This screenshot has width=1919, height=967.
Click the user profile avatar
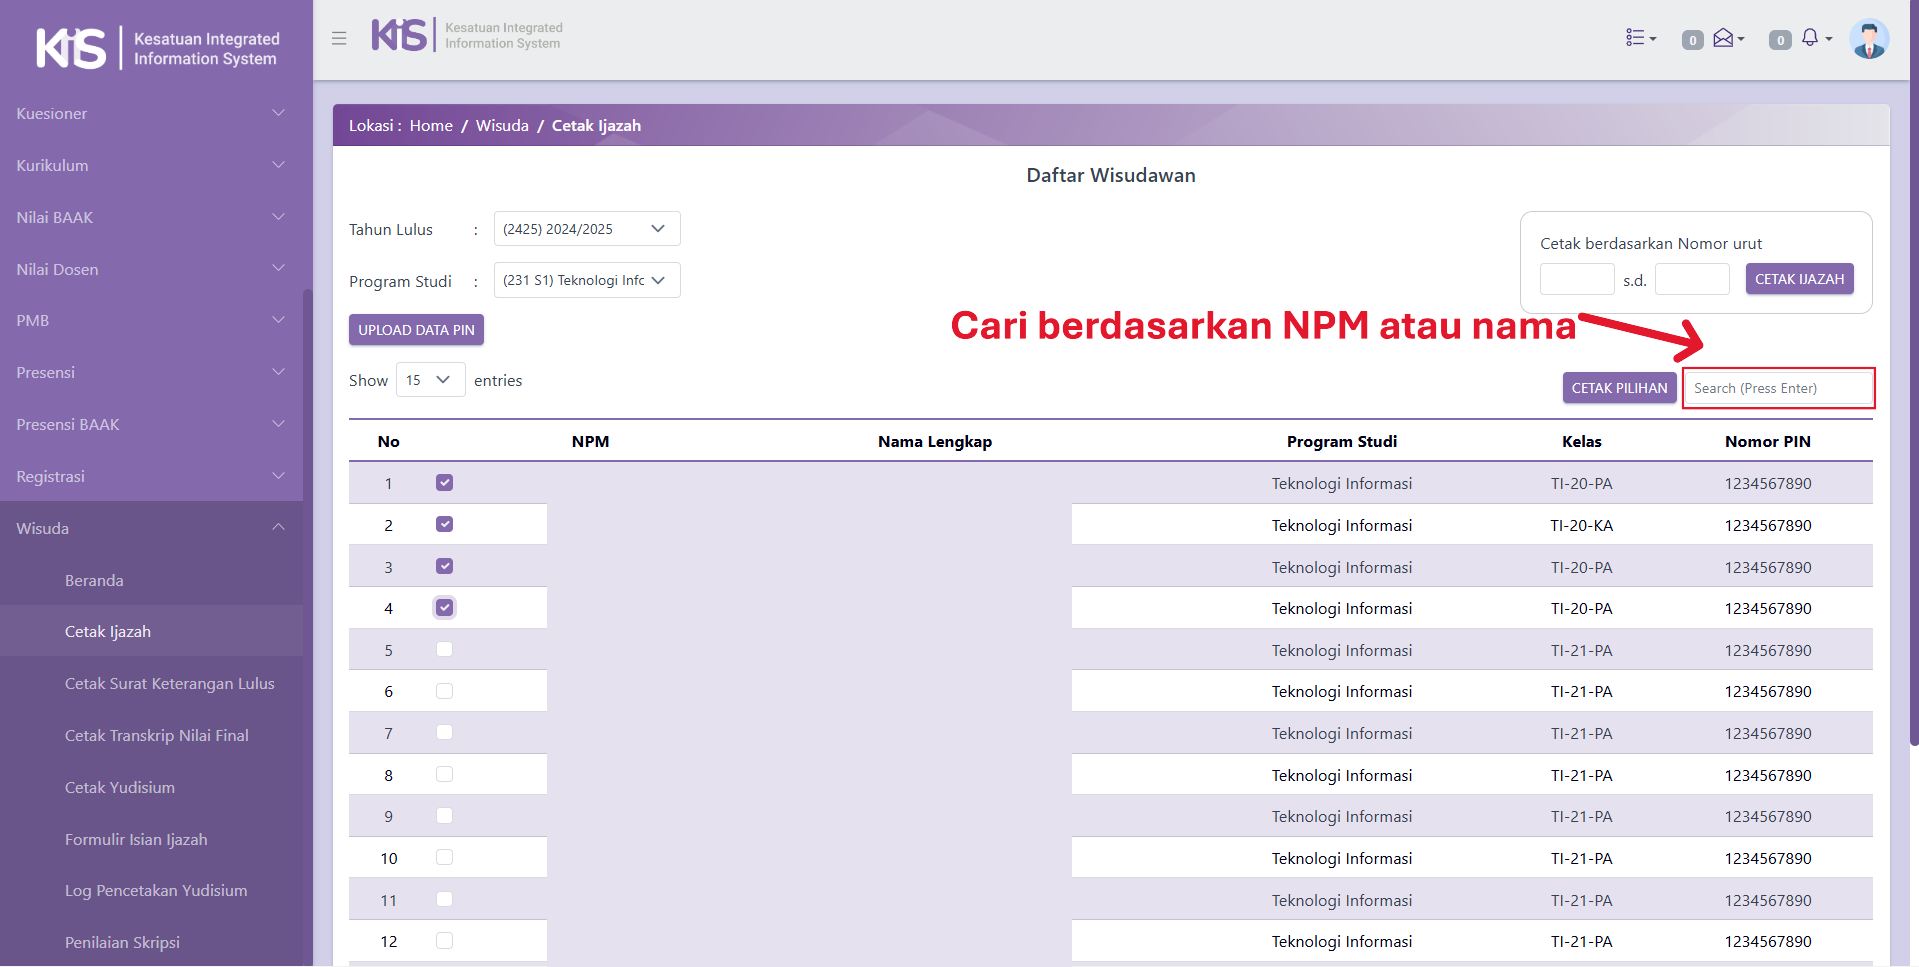click(x=1868, y=40)
